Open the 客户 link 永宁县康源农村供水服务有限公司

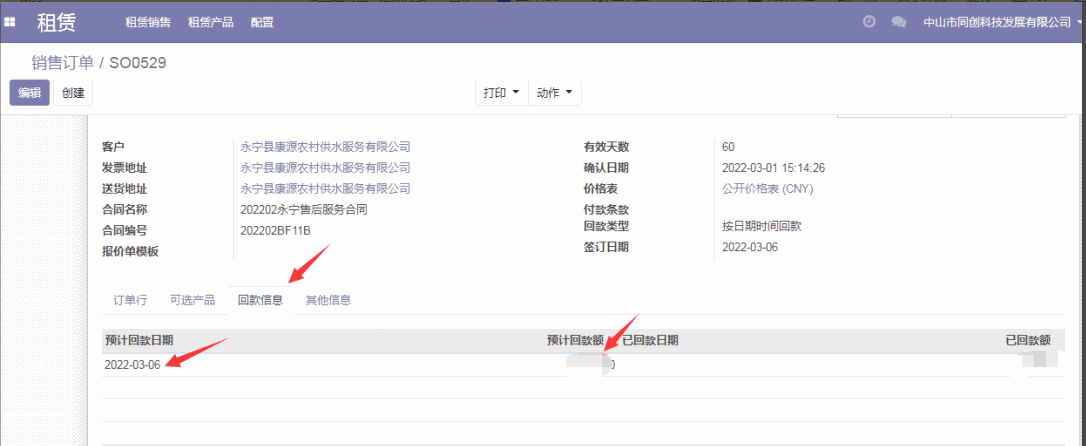tap(325, 147)
